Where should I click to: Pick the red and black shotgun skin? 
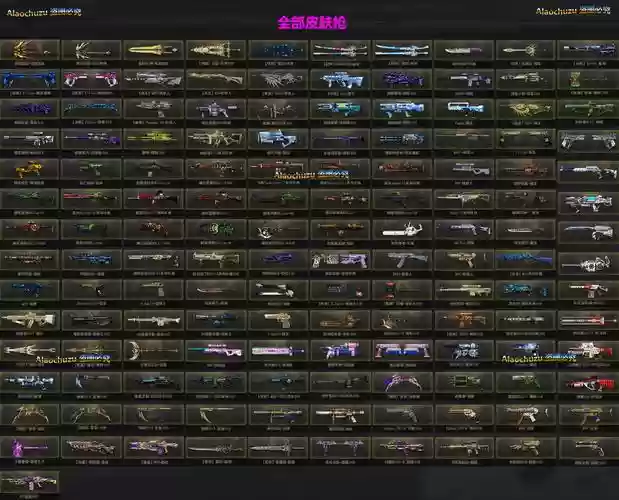(x=588, y=382)
